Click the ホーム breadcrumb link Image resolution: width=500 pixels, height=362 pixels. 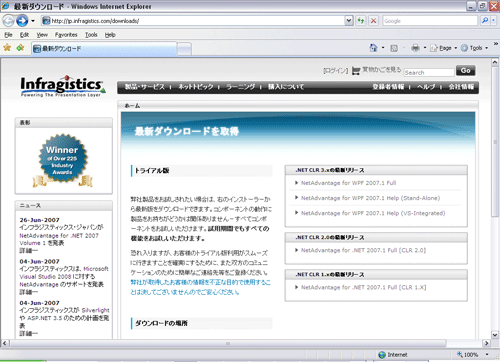pyautogui.click(x=132, y=106)
